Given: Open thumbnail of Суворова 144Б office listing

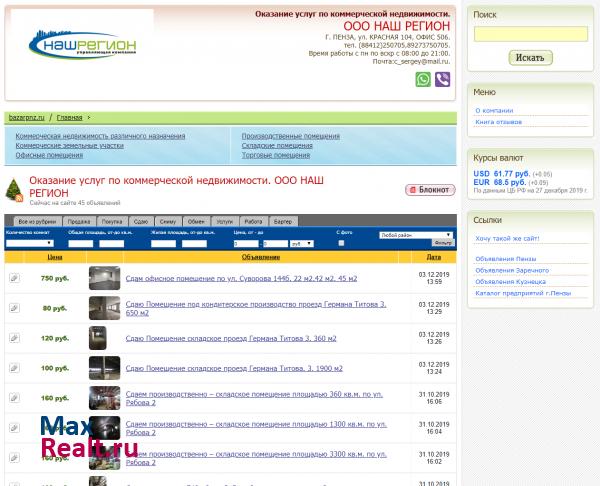Looking at the screenshot, I should click(x=104, y=278).
